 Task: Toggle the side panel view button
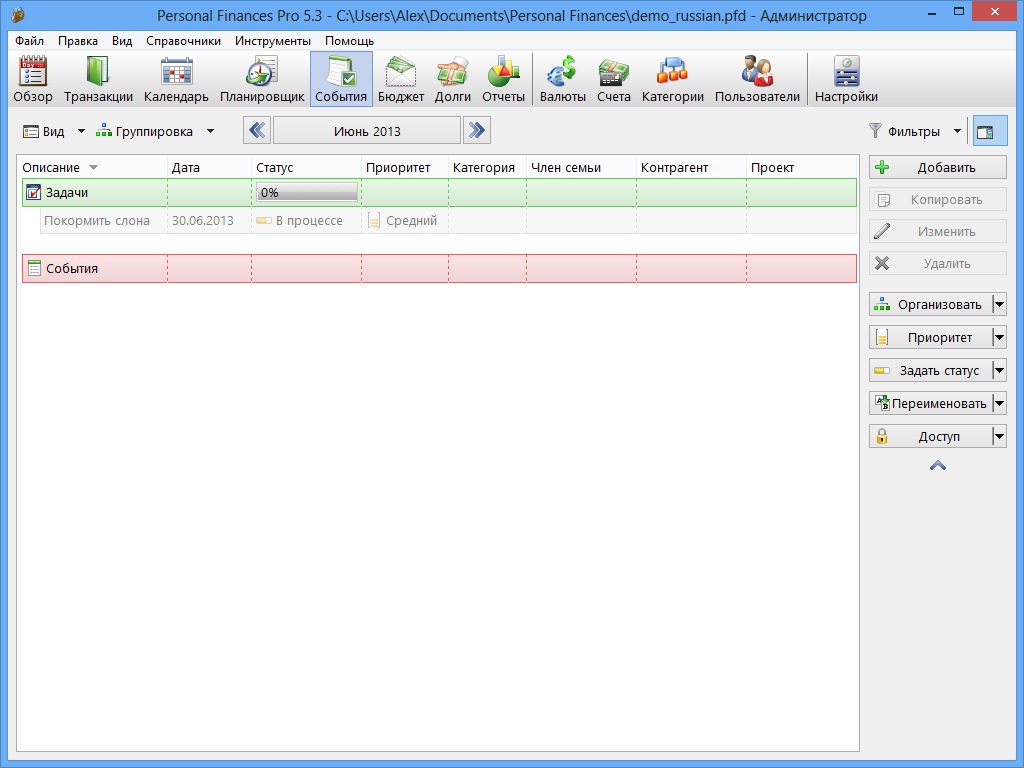pyautogui.click(x=990, y=131)
